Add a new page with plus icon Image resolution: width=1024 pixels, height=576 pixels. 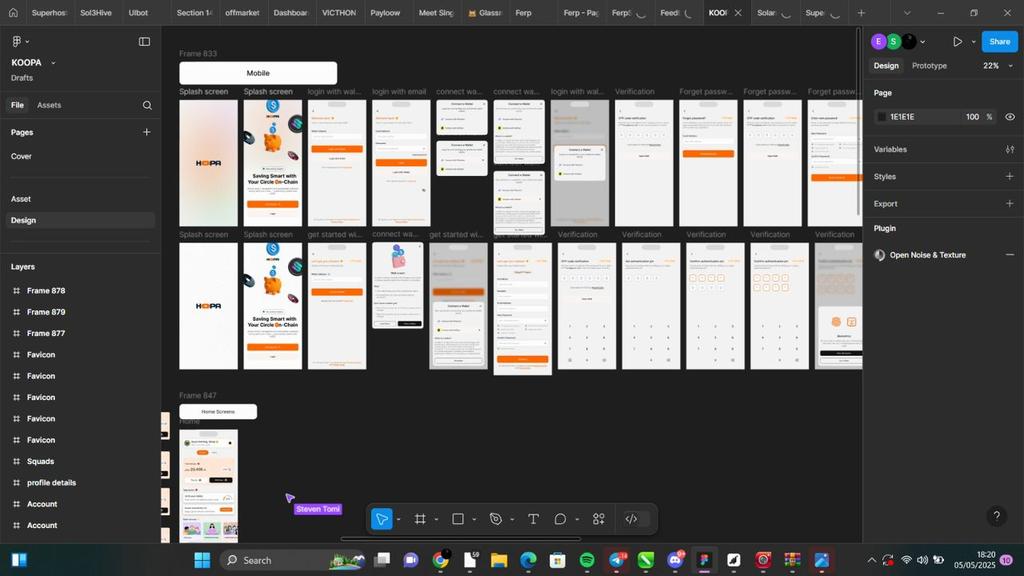coord(146,132)
